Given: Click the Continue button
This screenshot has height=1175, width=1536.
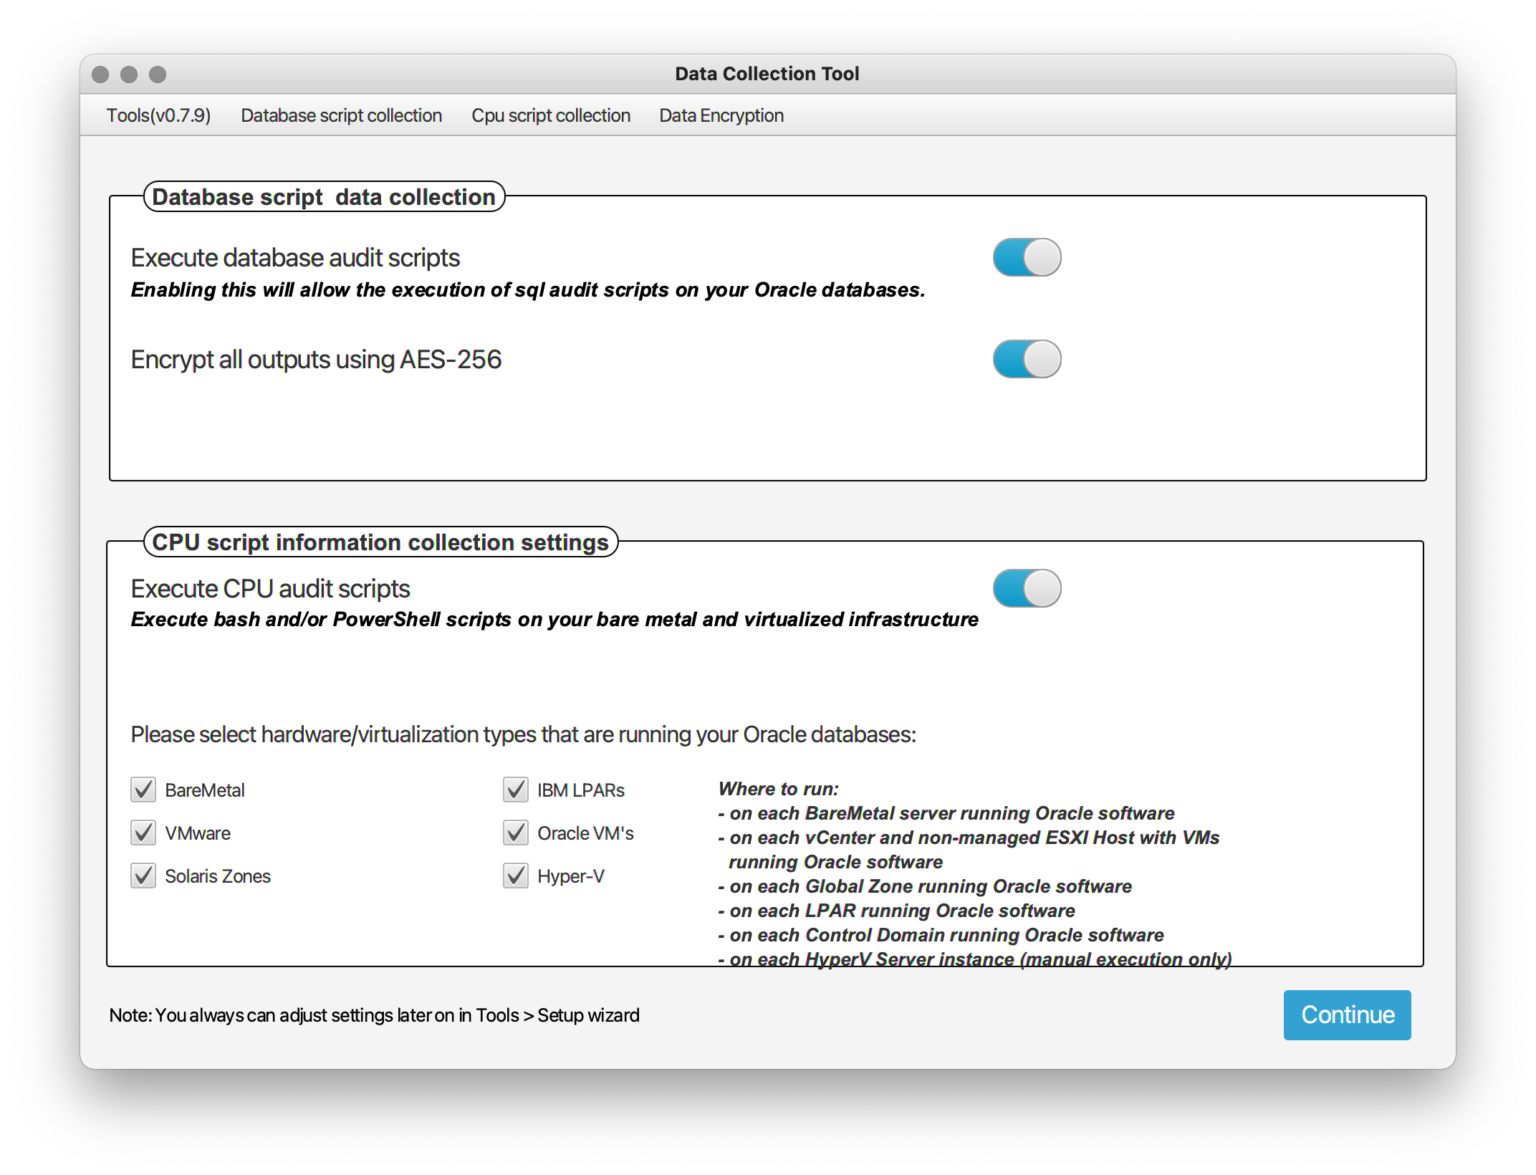Looking at the screenshot, I should pos(1346,1014).
